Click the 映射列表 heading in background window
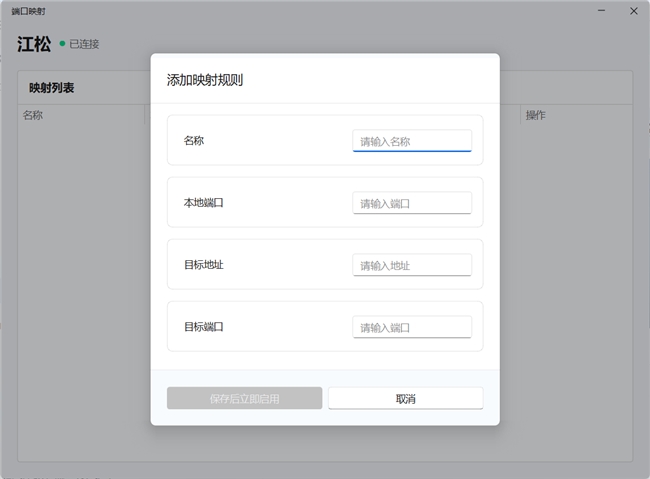This screenshot has width=650, height=479. click(51, 88)
